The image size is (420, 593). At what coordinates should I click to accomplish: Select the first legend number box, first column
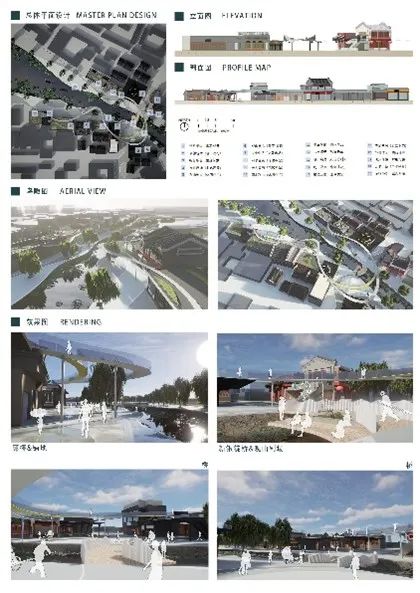click(x=183, y=146)
